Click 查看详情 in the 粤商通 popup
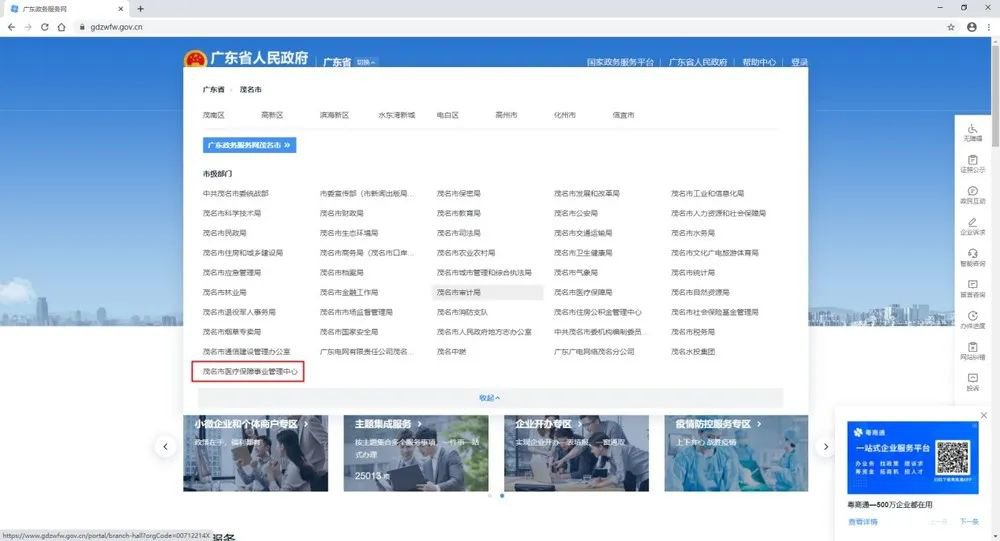This screenshot has width=1000, height=541. coord(863,522)
